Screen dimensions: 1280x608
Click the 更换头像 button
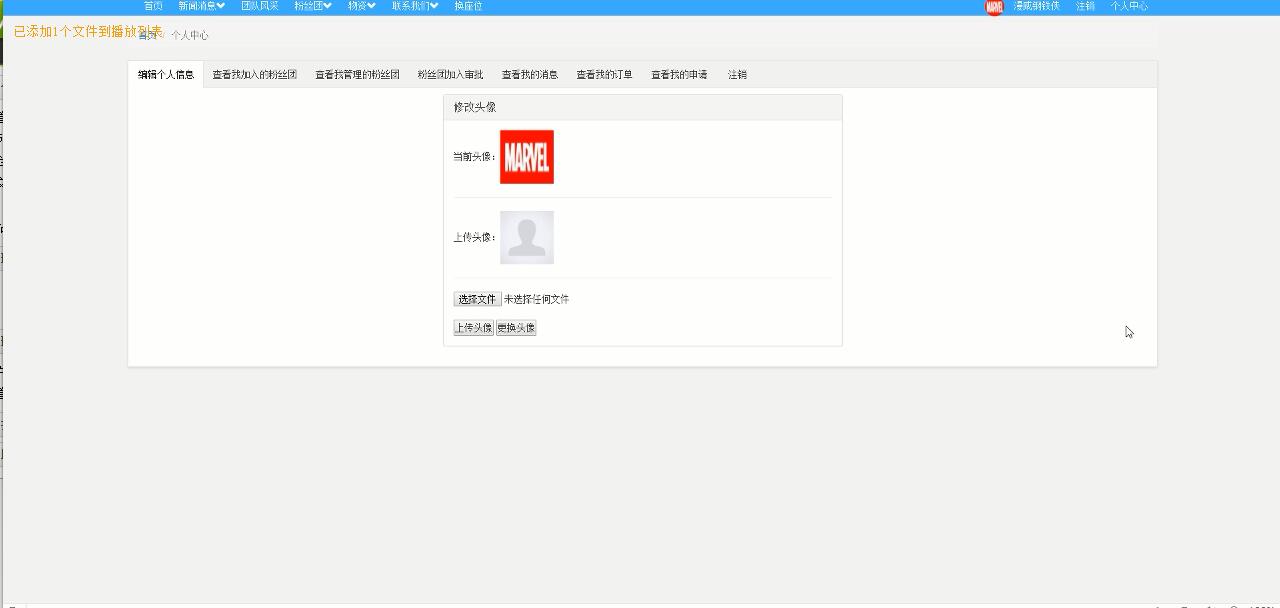pos(516,328)
